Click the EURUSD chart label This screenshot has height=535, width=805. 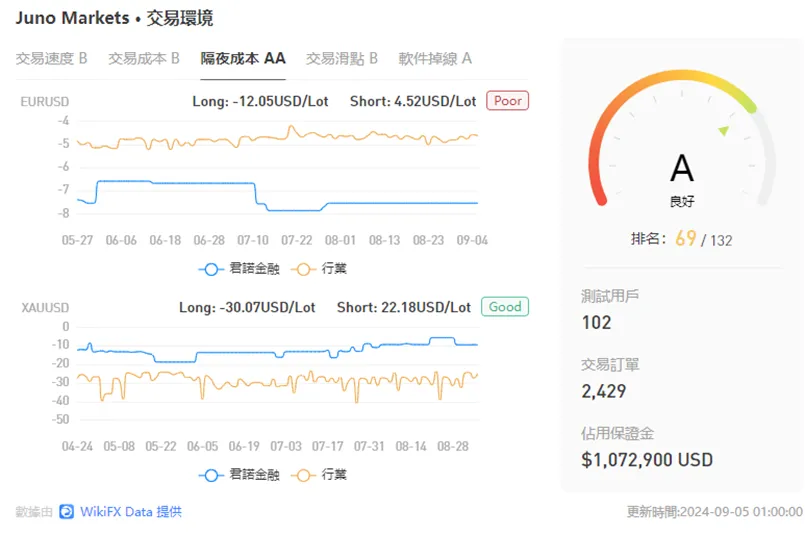tap(45, 102)
